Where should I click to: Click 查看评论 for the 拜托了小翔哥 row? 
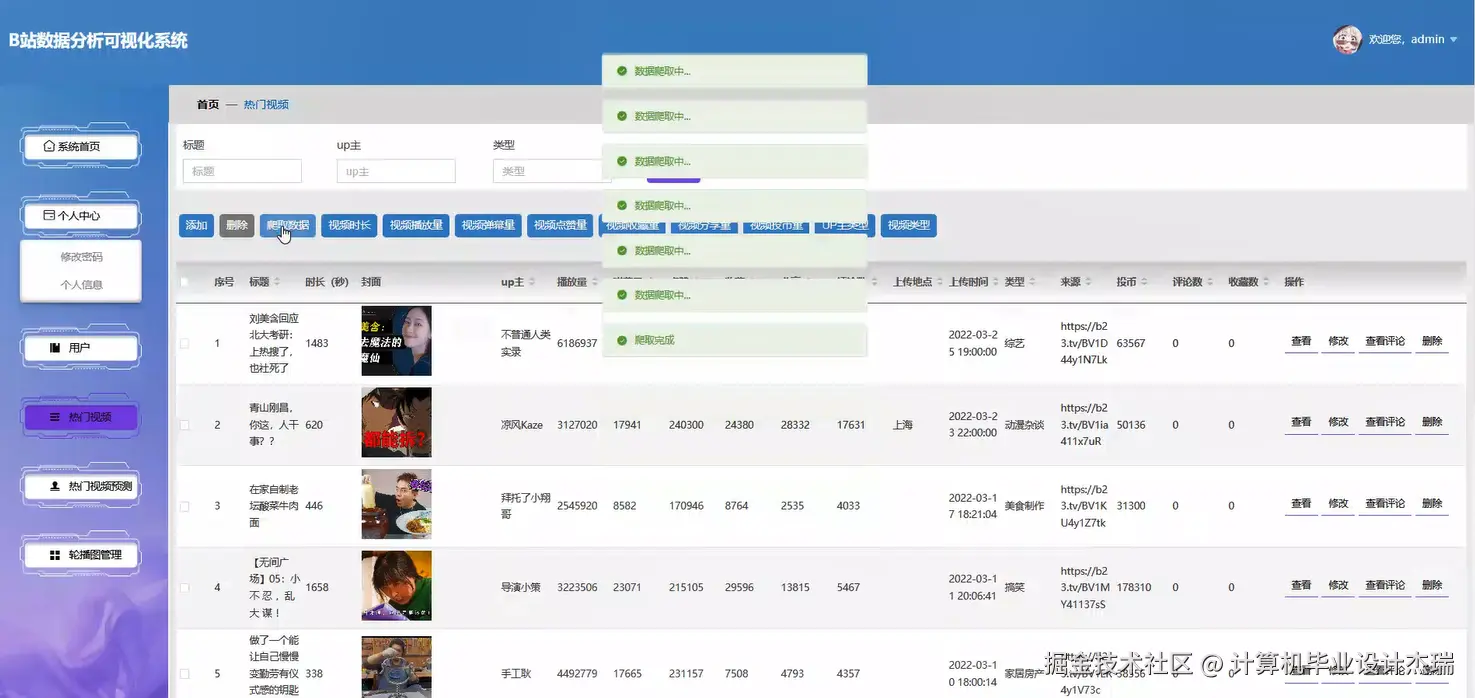tap(1385, 505)
